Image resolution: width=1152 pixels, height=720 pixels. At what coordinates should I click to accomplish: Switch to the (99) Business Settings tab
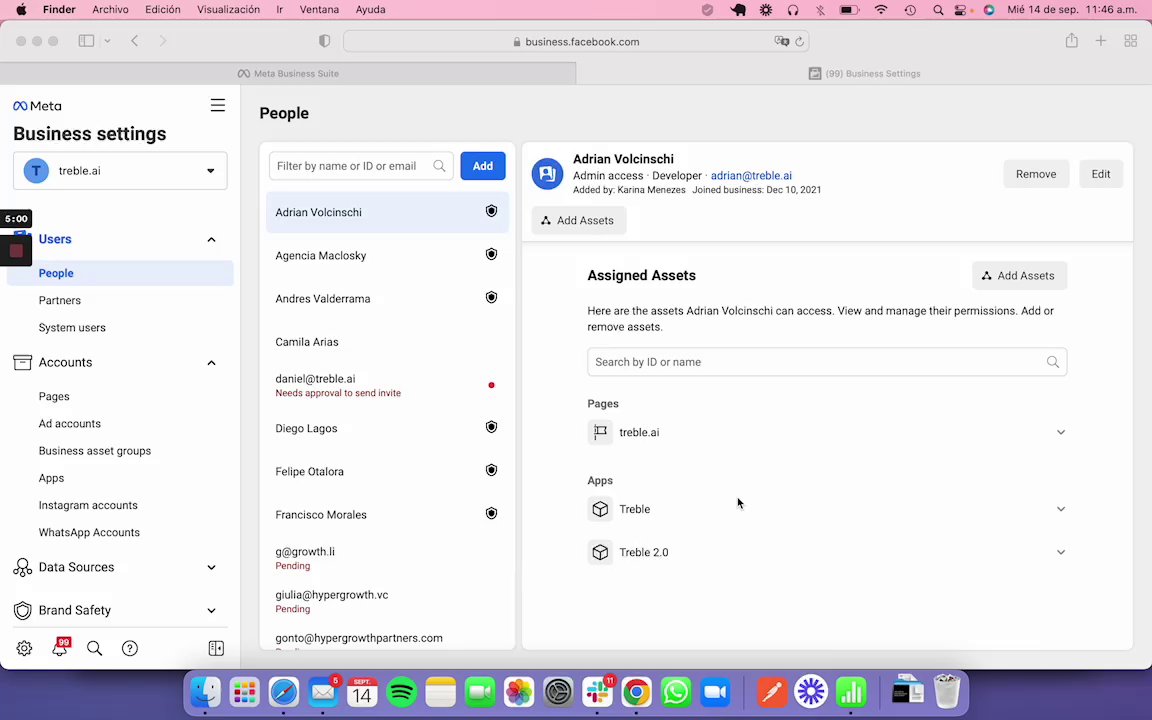(x=864, y=73)
